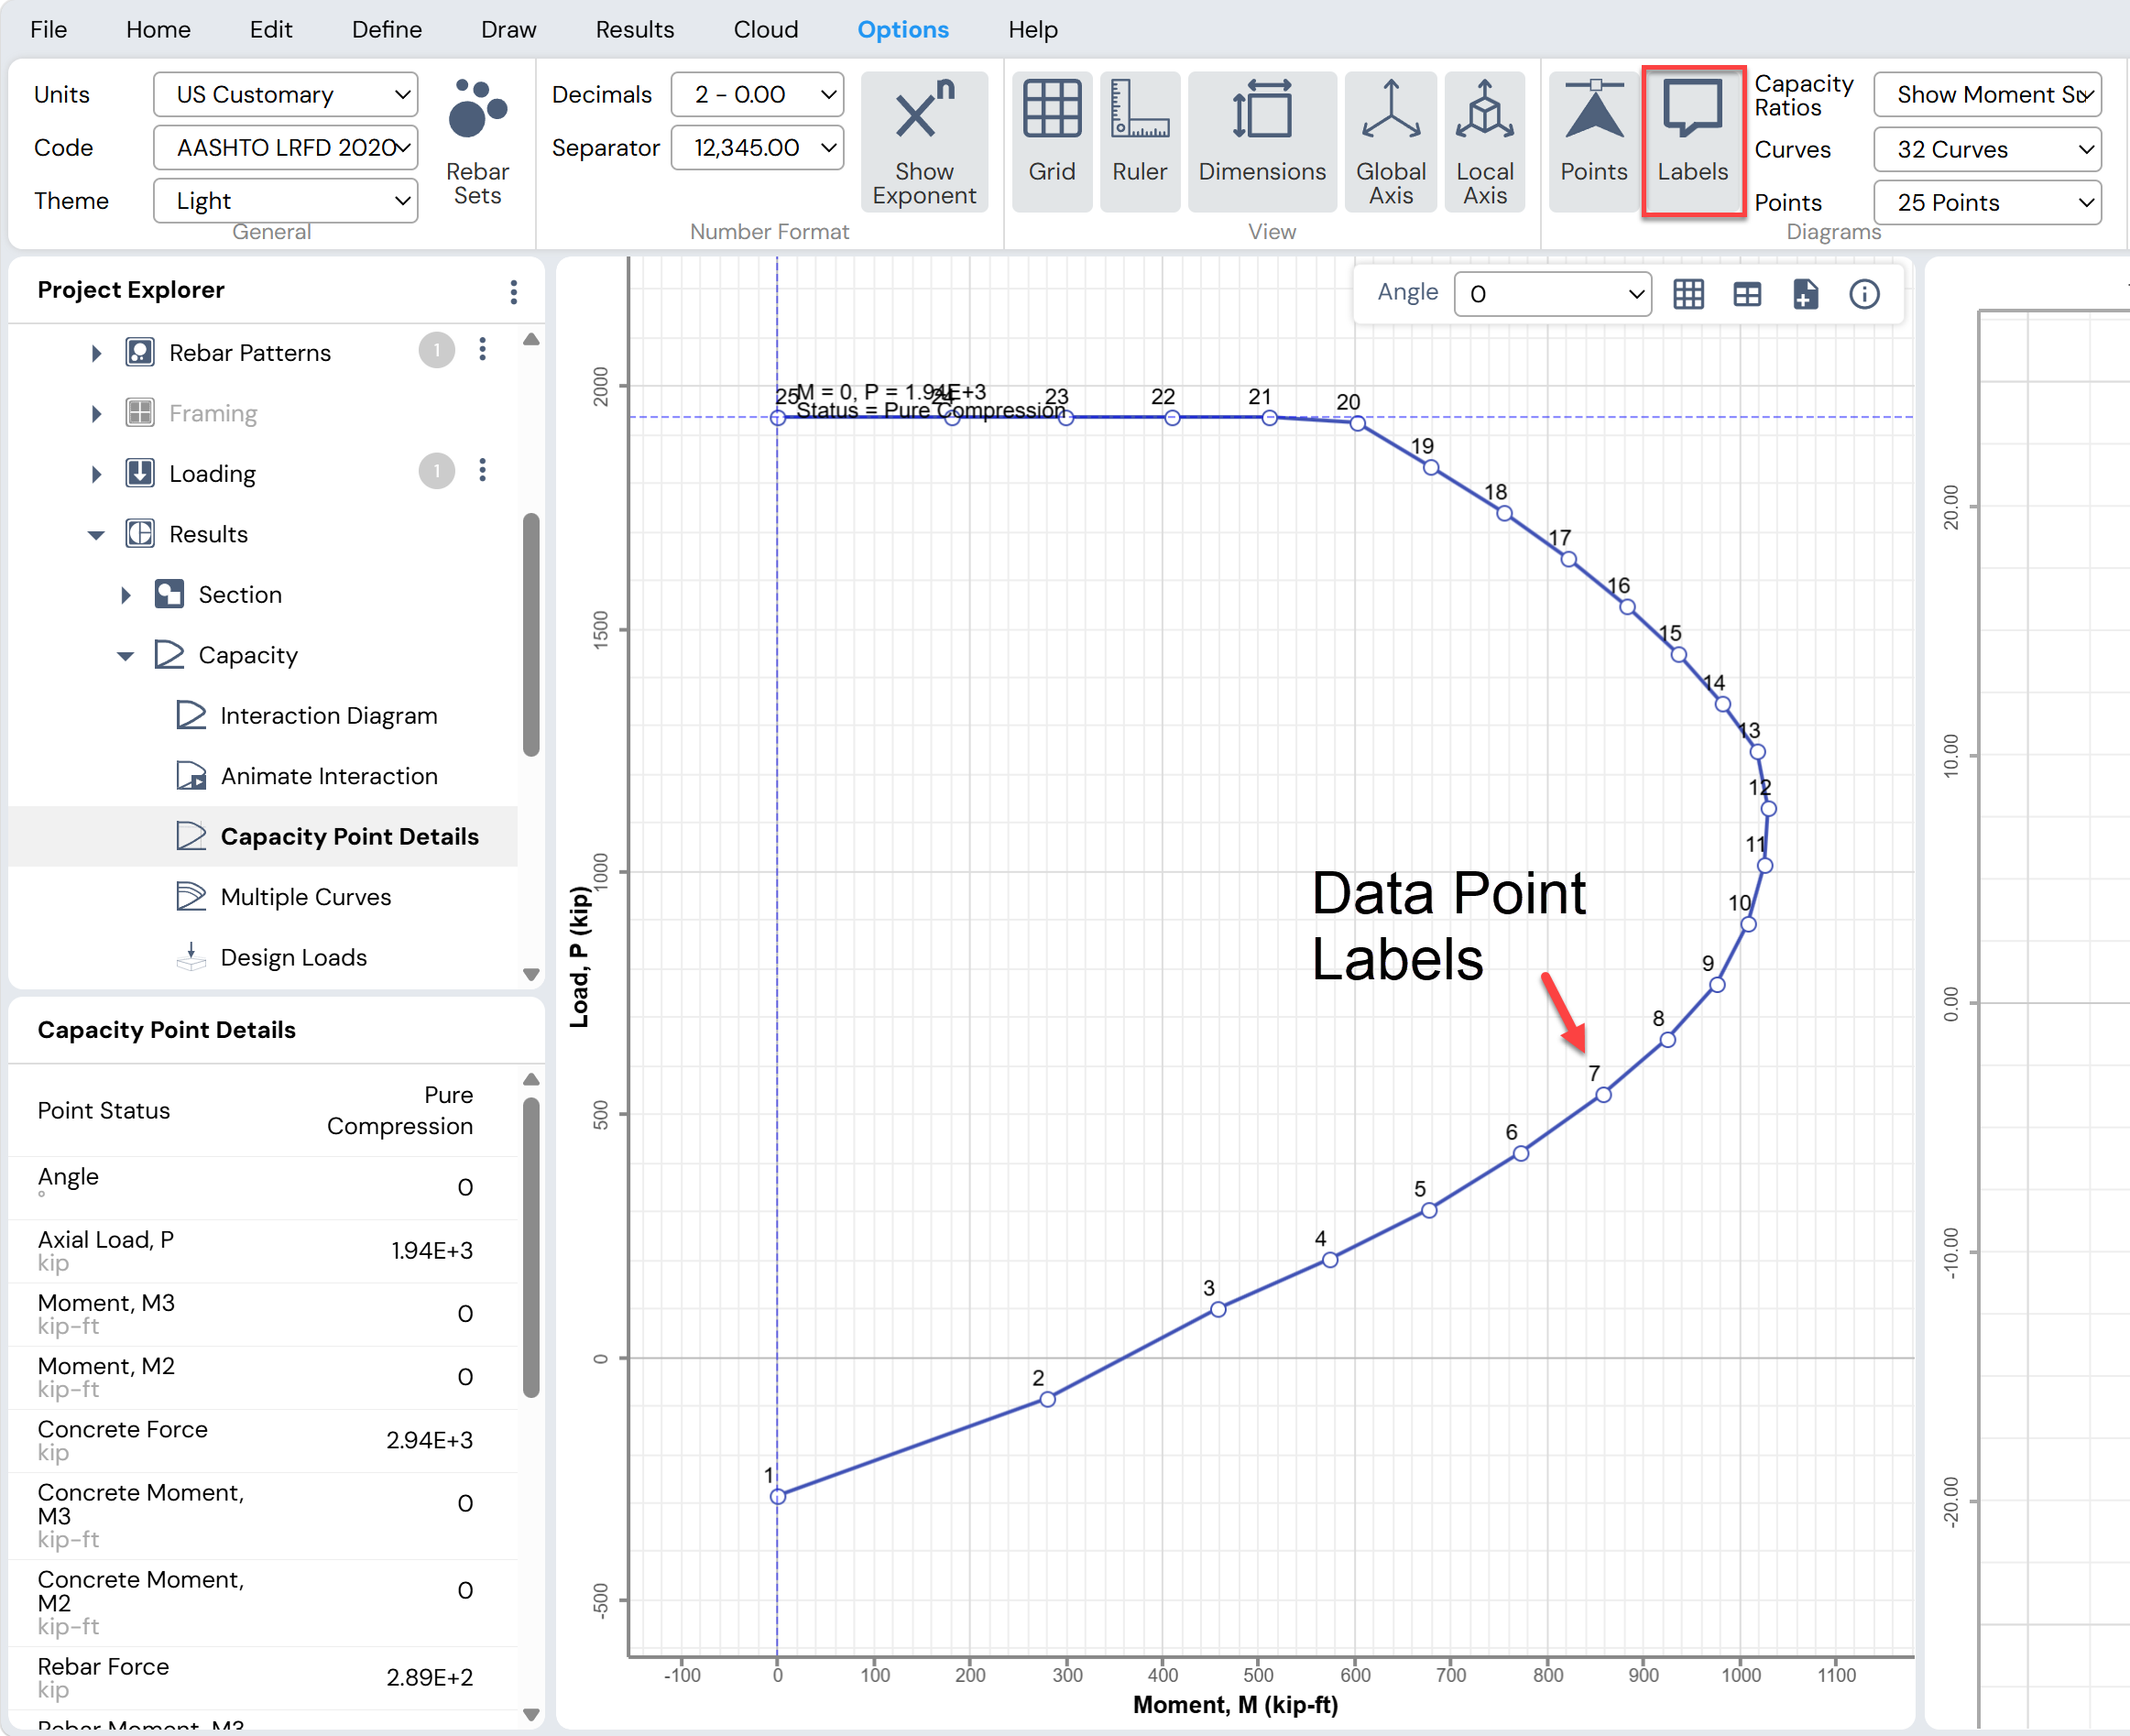Toggle the Ruler view button
Image resolution: width=2130 pixels, height=1736 pixels.
1139,141
